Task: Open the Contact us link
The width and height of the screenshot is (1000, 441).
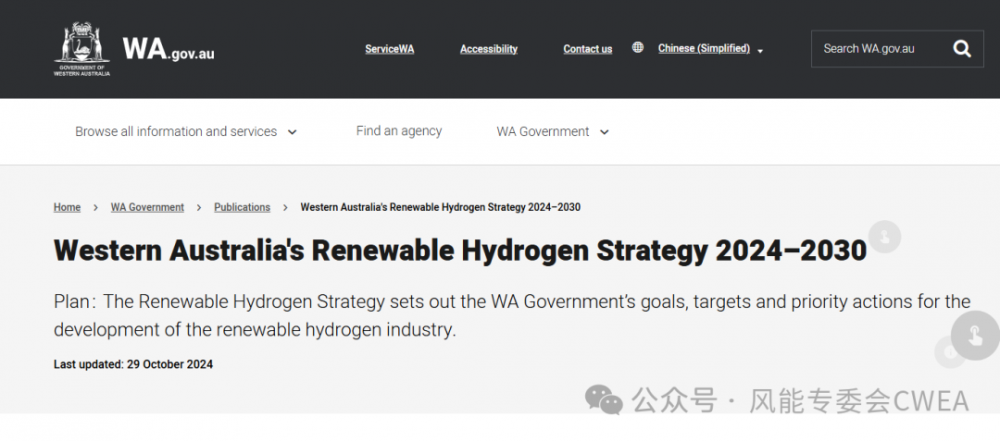Action: click(588, 49)
